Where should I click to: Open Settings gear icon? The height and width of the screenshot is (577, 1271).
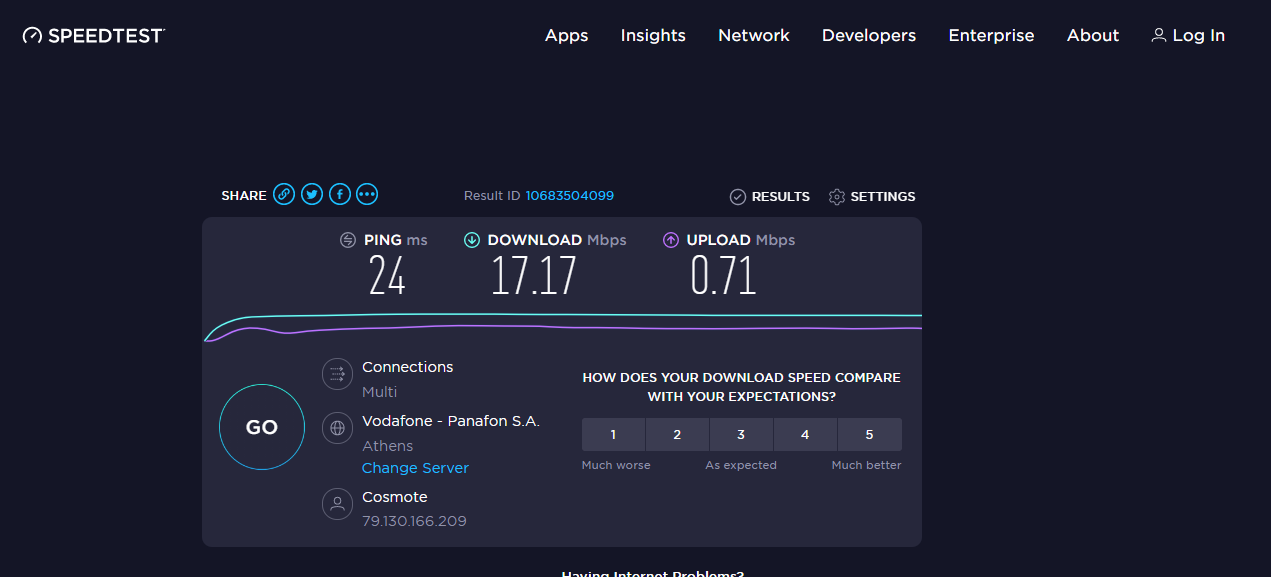pyautogui.click(x=837, y=197)
